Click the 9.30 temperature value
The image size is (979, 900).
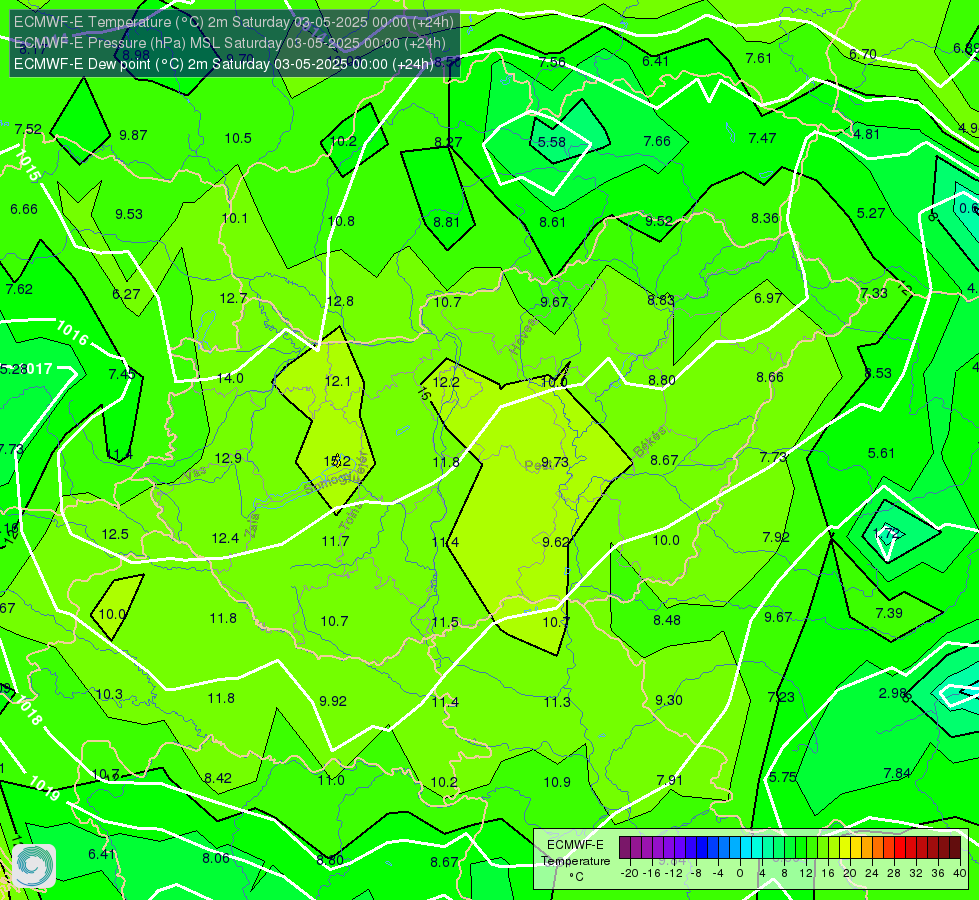coord(669,700)
